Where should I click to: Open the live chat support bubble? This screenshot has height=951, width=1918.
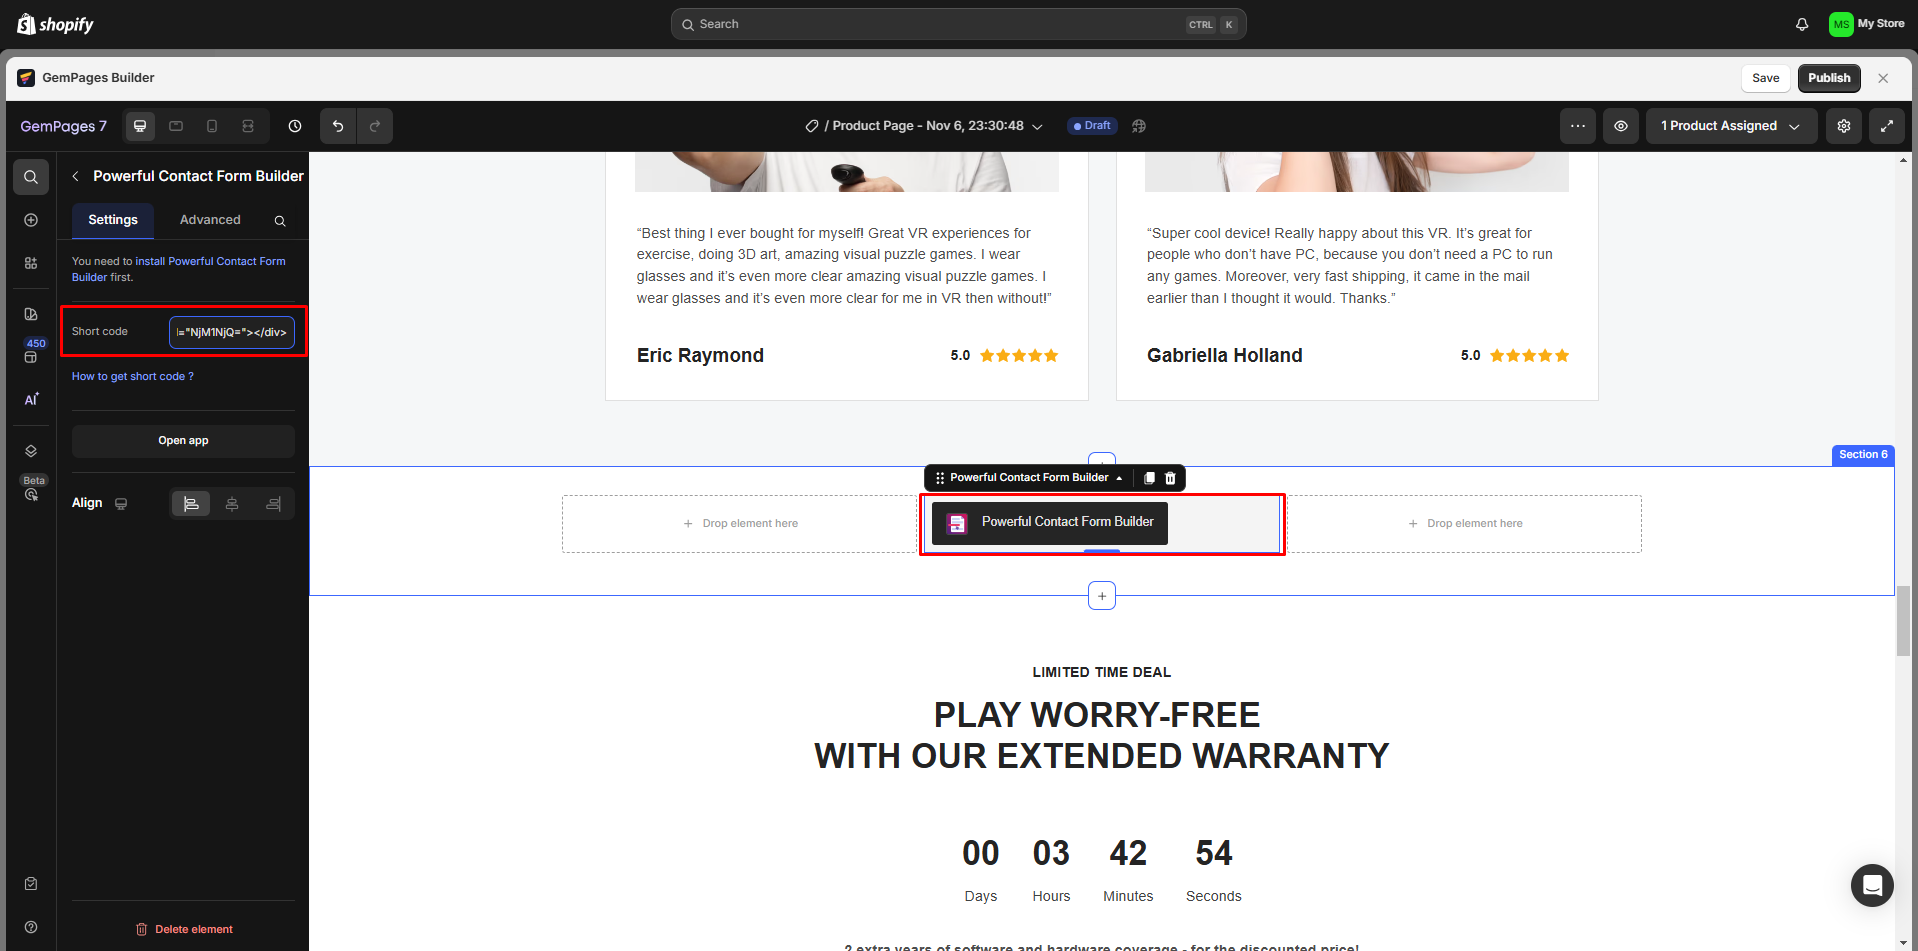[x=1872, y=885]
